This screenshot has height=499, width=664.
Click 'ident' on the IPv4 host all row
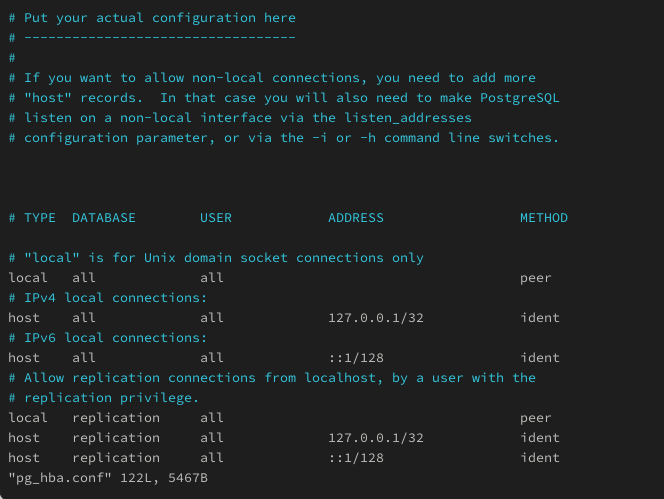point(540,318)
